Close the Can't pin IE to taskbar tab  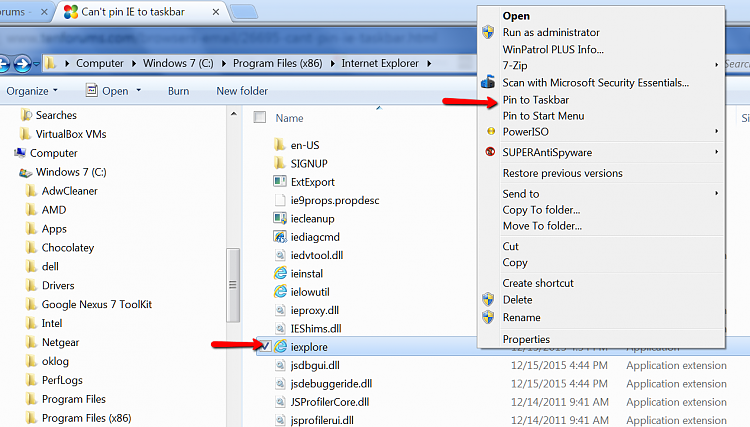(x=216, y=12)
